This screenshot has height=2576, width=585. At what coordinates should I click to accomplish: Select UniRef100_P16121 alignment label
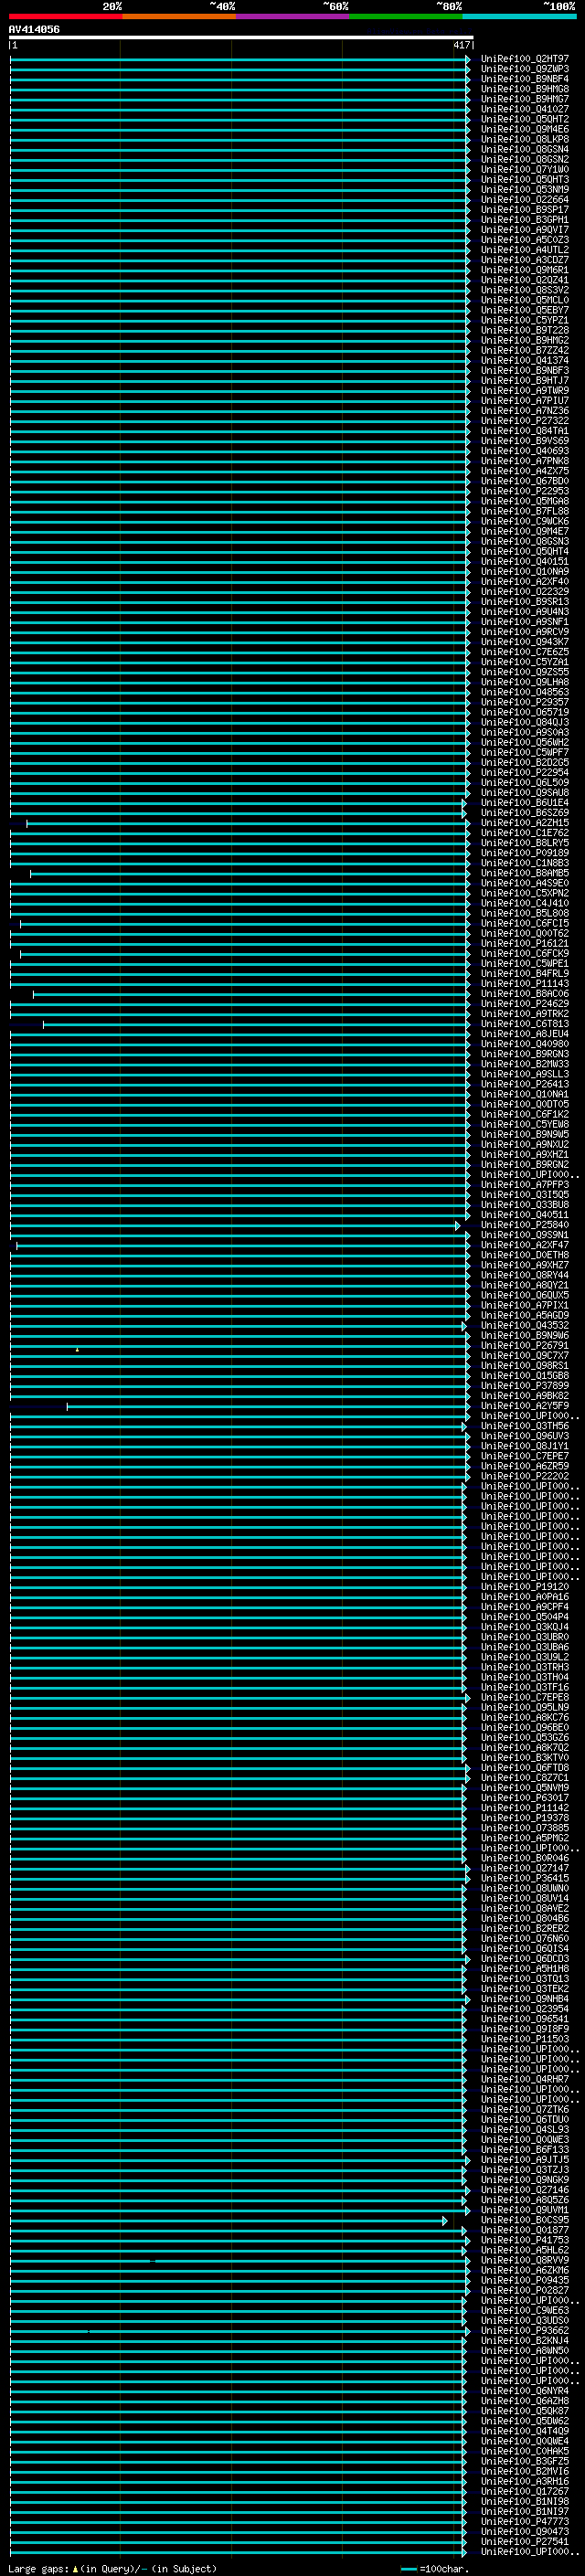pyautogui.click(x=524, y=943)
